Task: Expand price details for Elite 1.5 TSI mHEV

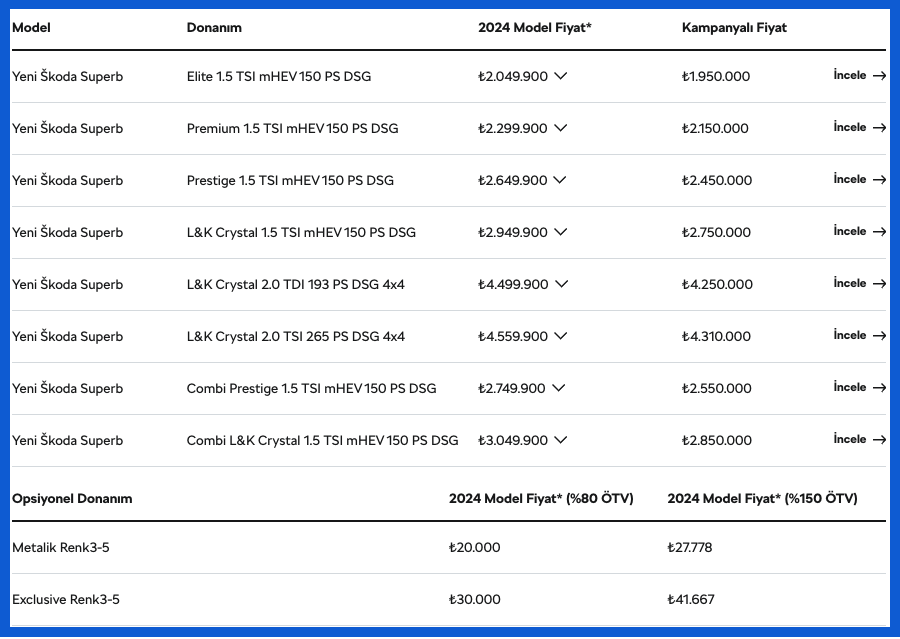Action: coord(561,76)
